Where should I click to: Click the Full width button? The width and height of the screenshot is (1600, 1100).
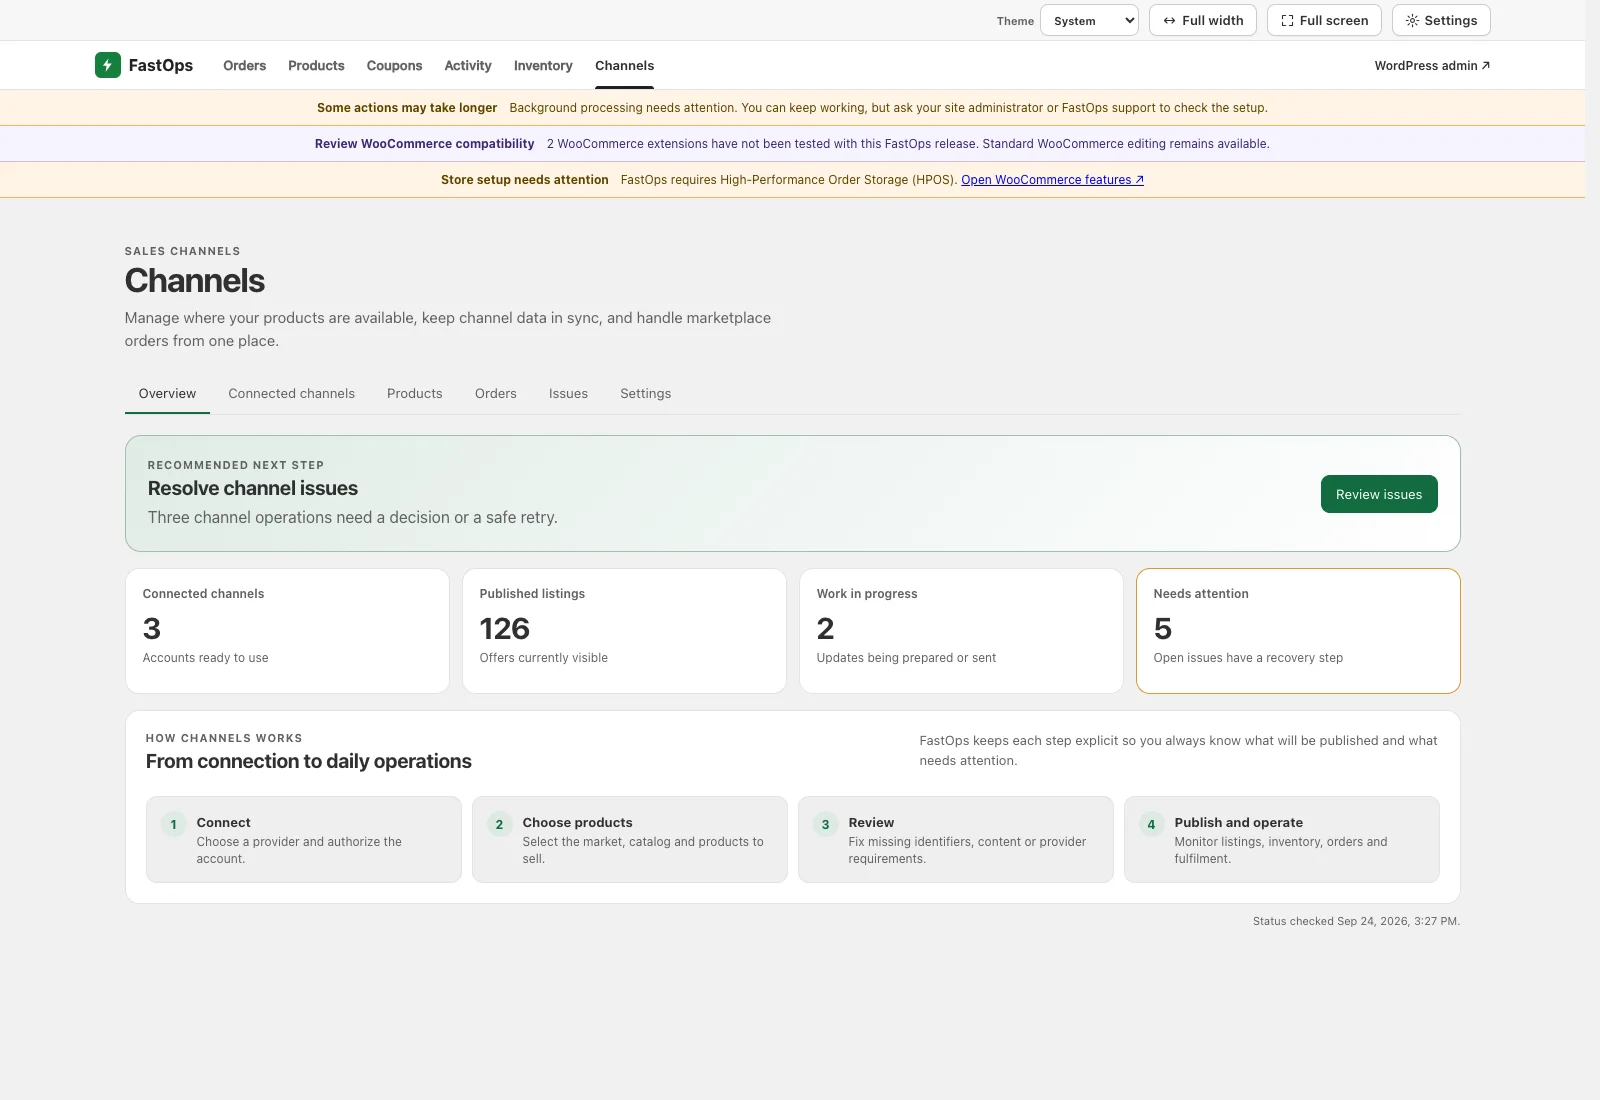click(1203, 20)
